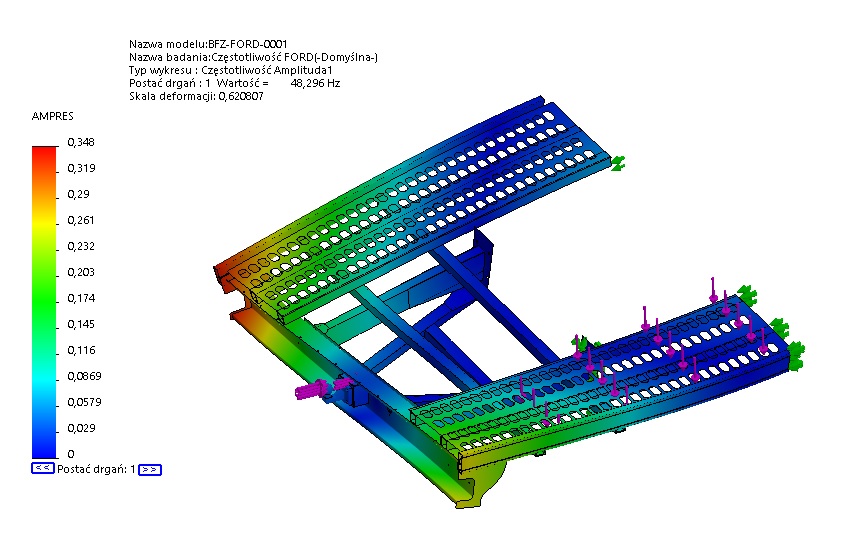The image size is (846, 549).
Task: Click the next mode shape >> button
Action: point(149,468)
